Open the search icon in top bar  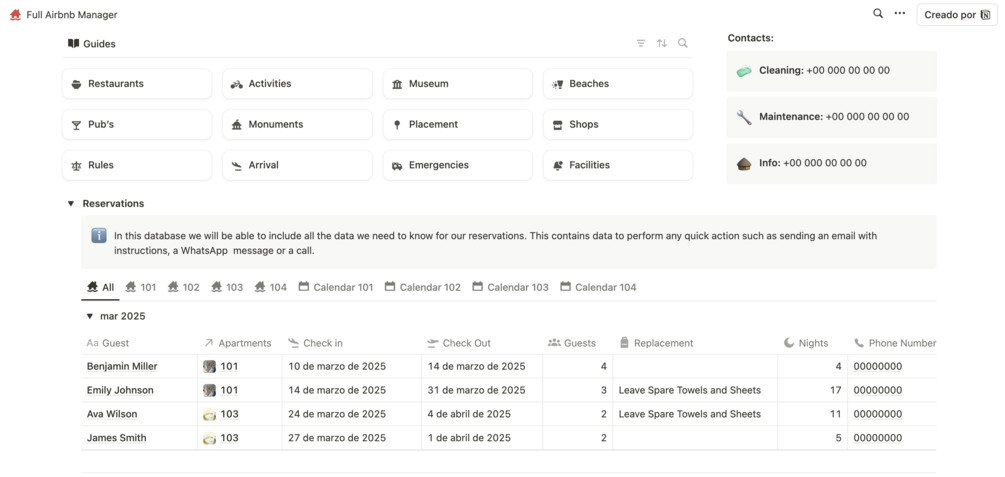pyautogui.click(x=878, y=14)
